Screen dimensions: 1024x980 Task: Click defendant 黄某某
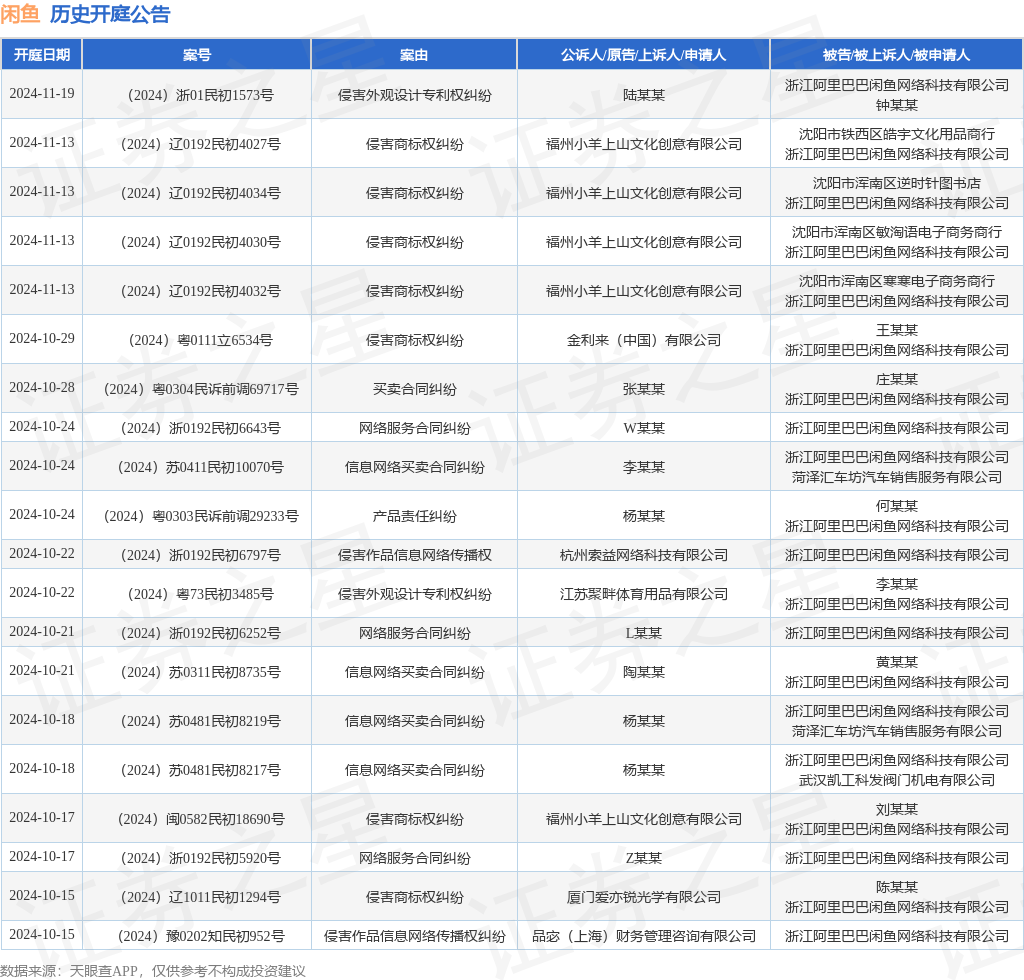[896, 662]
